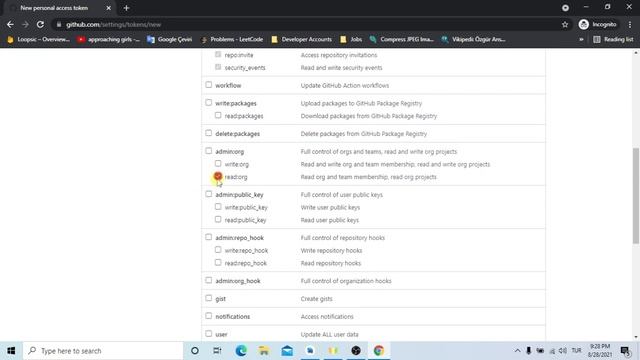Go back using browser back arrow

click(x=10, y=24)
